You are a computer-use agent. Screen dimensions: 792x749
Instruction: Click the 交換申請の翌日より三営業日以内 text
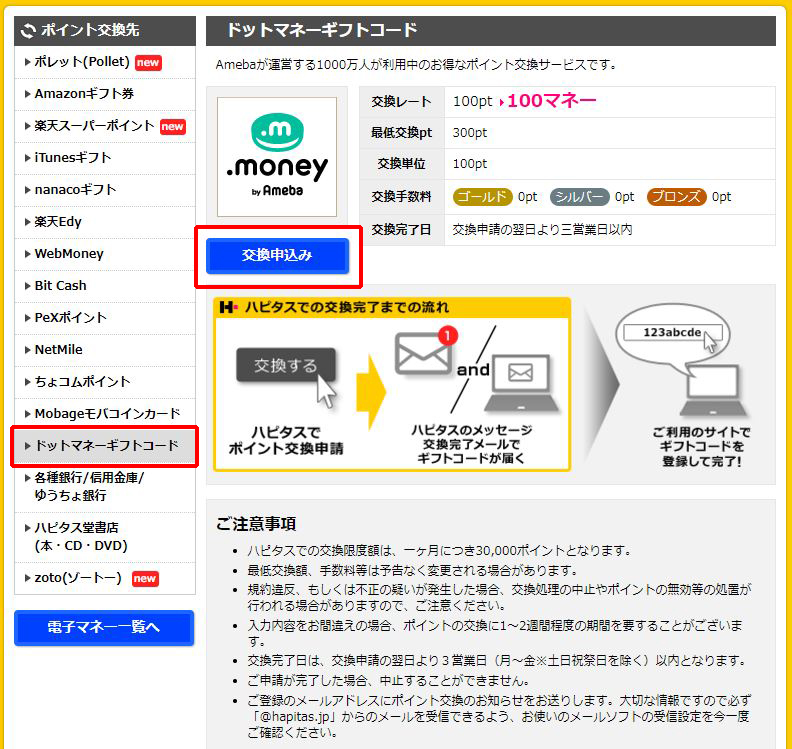pos(542,230)
